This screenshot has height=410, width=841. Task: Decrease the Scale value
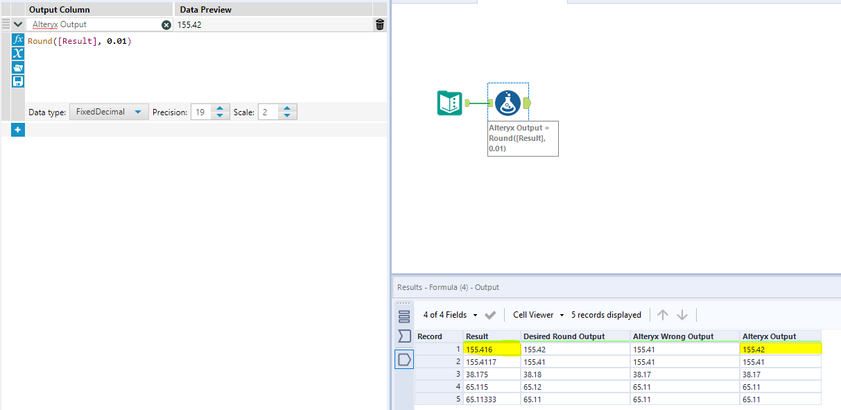click(x=287, y=116)
